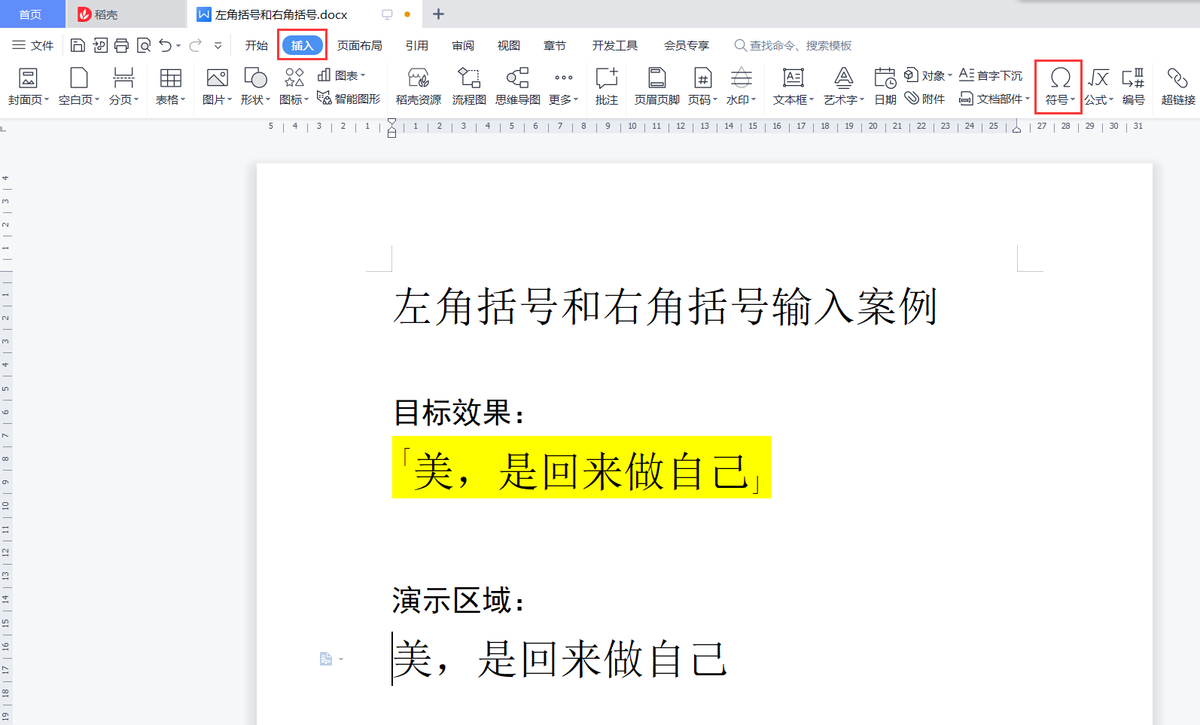
Task: Click the Export to PDF icon
Action: [100, 45]
